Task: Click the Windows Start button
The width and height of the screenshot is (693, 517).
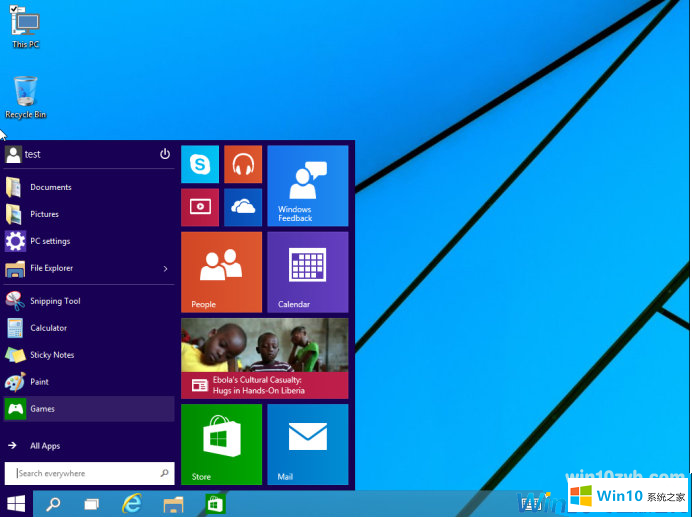Action: click(16, 504)
